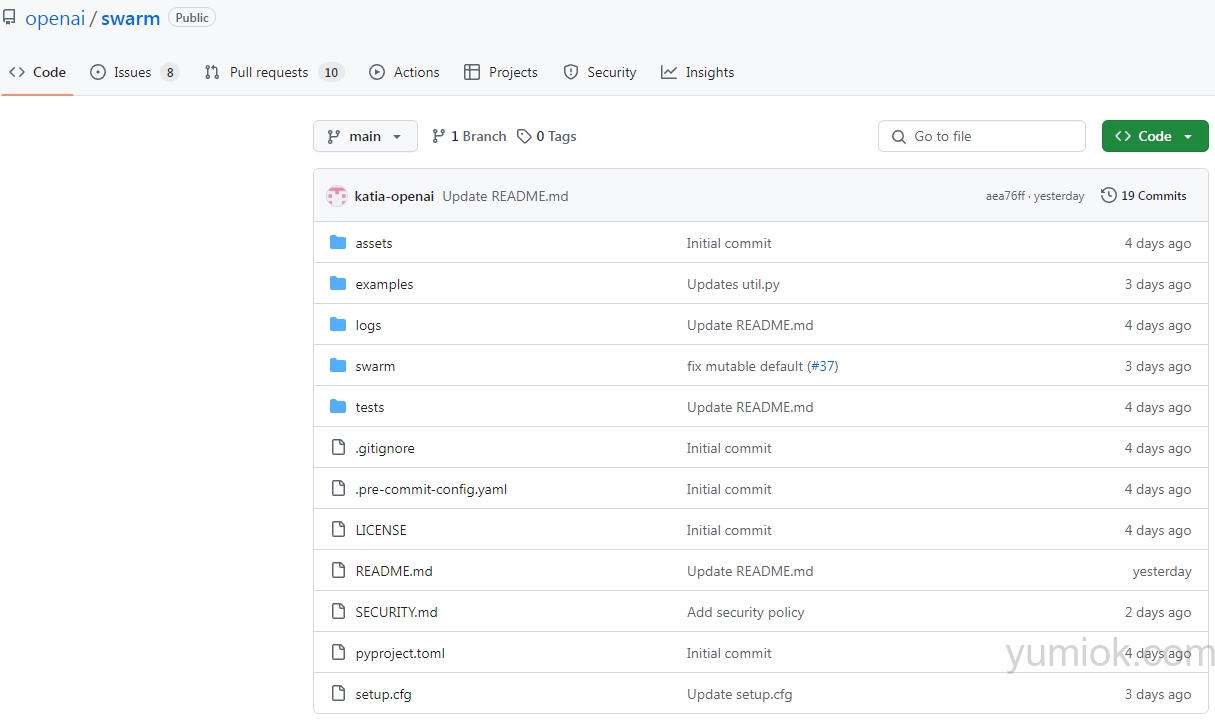Viewport: 1215px width, 724px height.
Task: Expand the green Code dropdown button
Action: [1154, 136]
